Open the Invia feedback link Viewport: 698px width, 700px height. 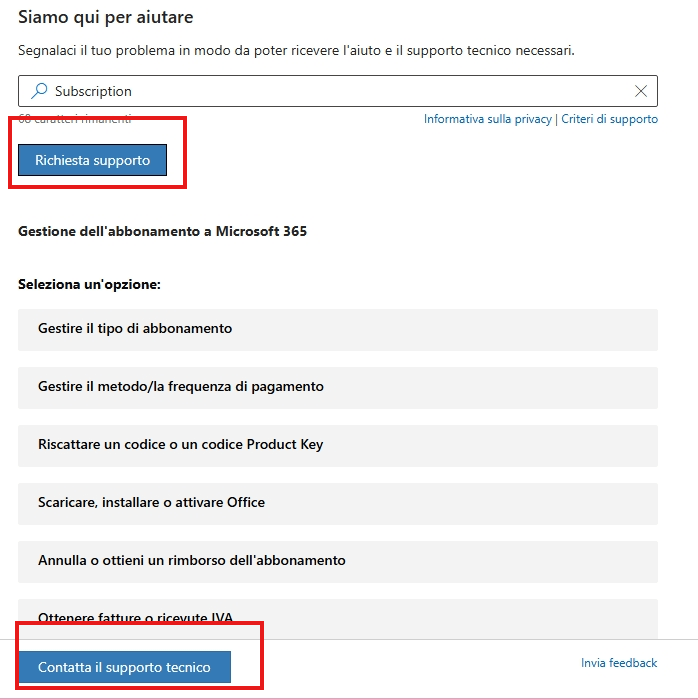619,663
